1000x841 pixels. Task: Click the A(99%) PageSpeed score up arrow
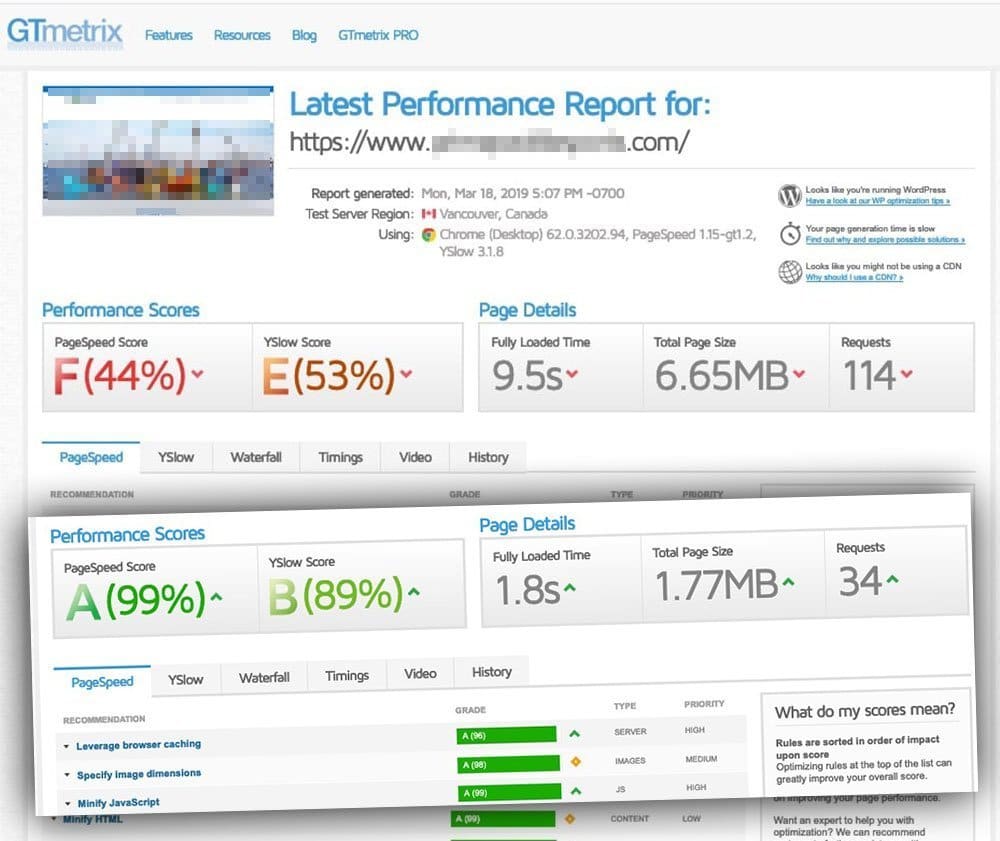point(216,597)
